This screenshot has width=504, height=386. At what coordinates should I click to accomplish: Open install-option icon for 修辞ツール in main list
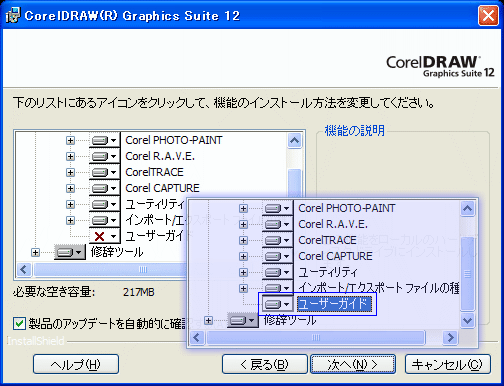click(x=70, y=252)
